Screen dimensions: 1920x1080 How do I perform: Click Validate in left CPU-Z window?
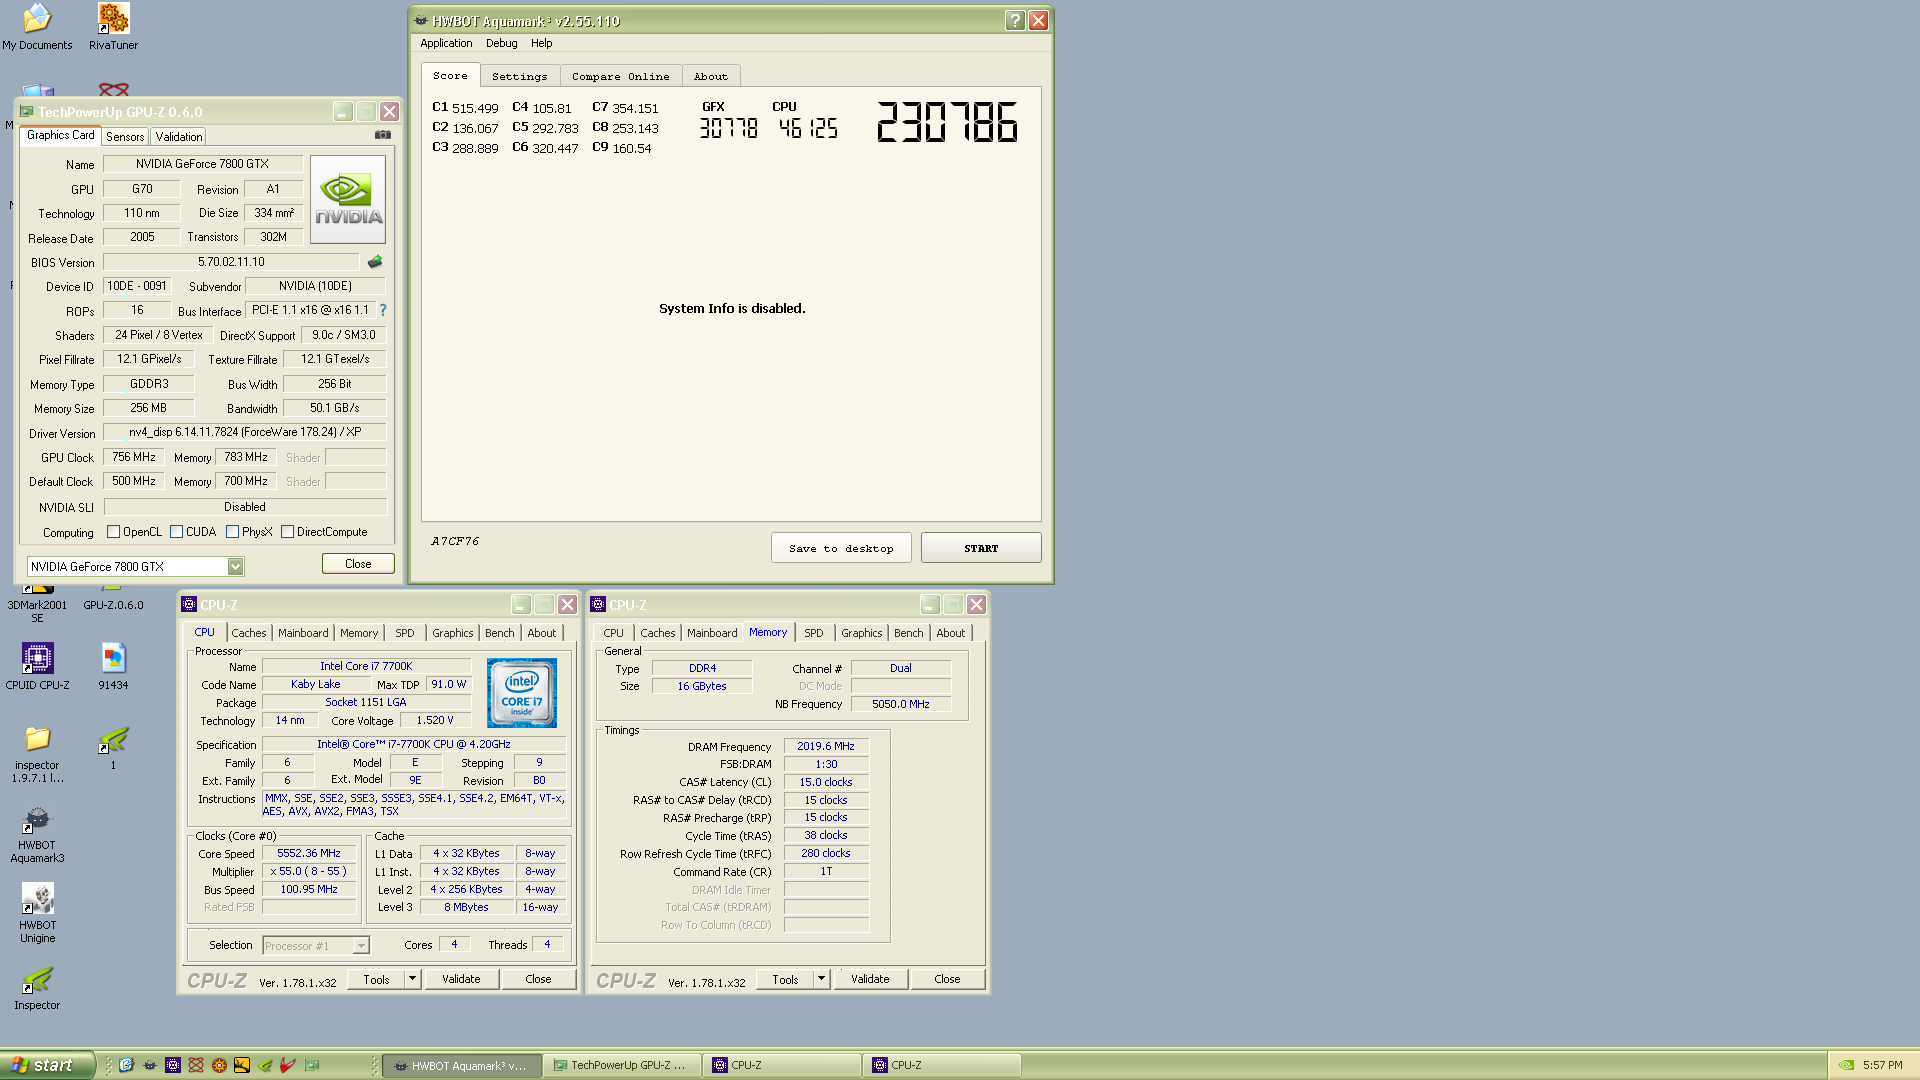[461, 979]
